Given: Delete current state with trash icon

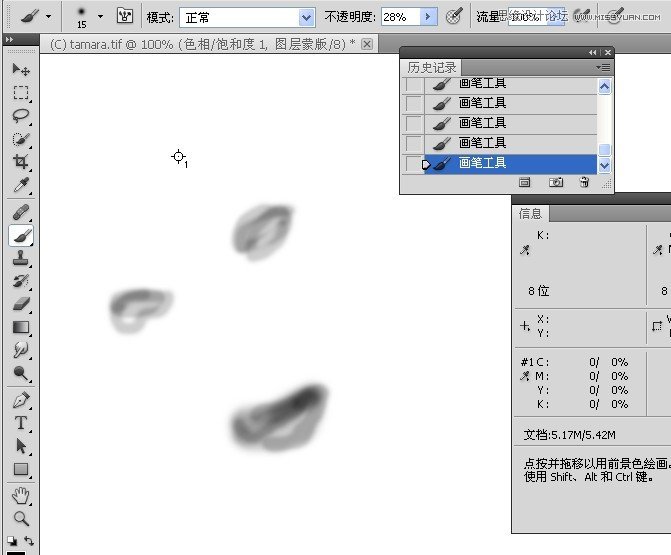Looking at the screenshot, I should [x=585, y=183].
